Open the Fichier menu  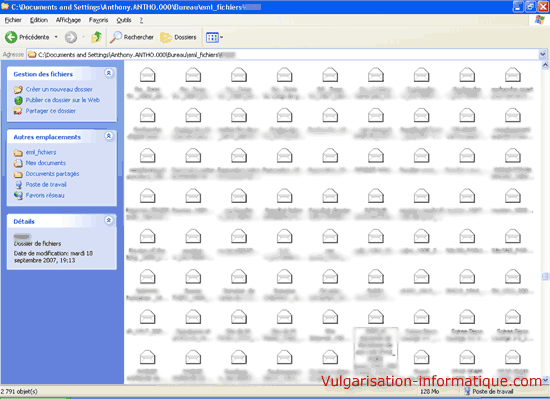[13, 20]
